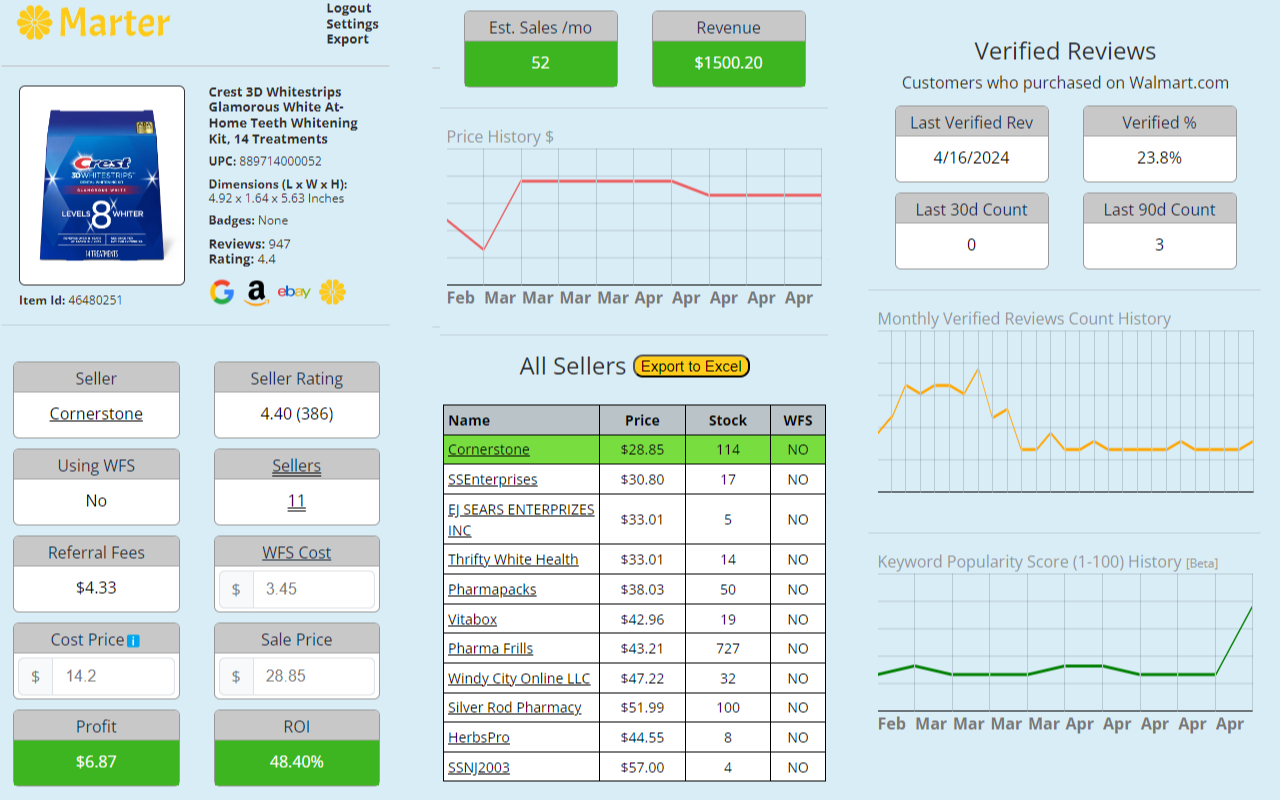Open the HerbsPro seller link
Viewport: 1280px width, 800px height.
click(x=479, y=738)
